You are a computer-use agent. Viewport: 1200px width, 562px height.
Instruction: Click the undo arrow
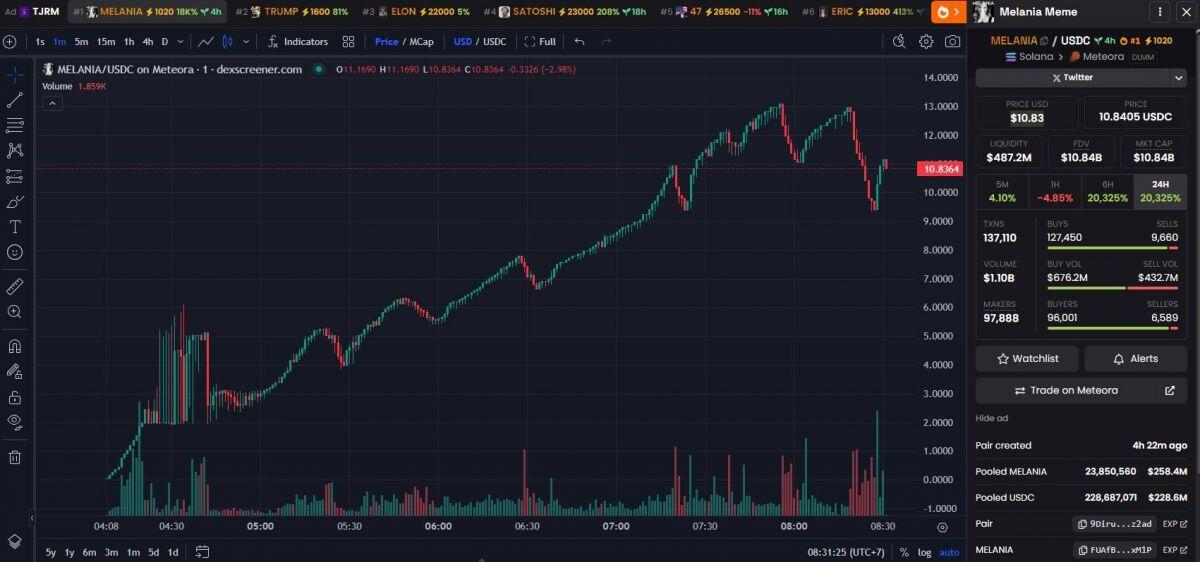[580, 42]
